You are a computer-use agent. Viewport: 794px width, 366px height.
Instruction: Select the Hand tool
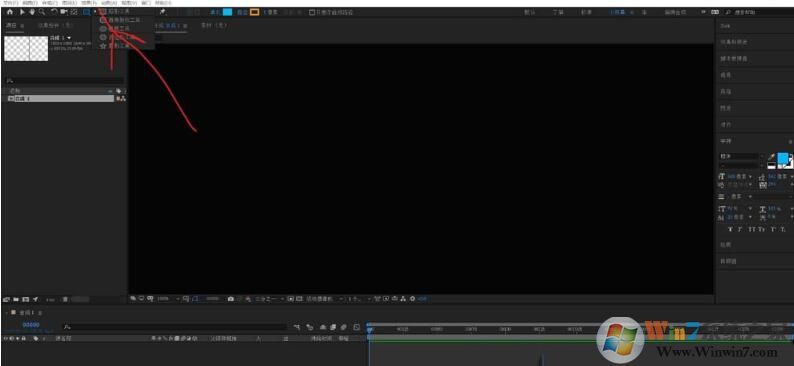32,12
